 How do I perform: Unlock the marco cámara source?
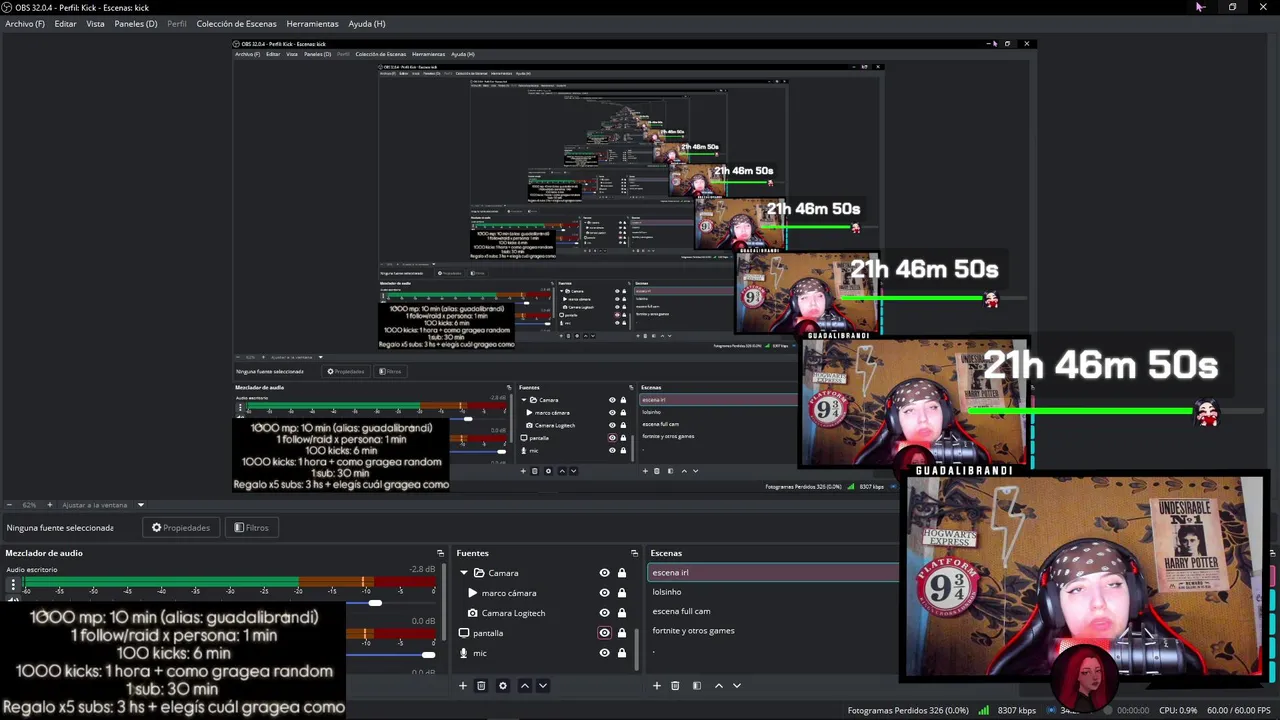pyautogui.click(x=622, y=593)
